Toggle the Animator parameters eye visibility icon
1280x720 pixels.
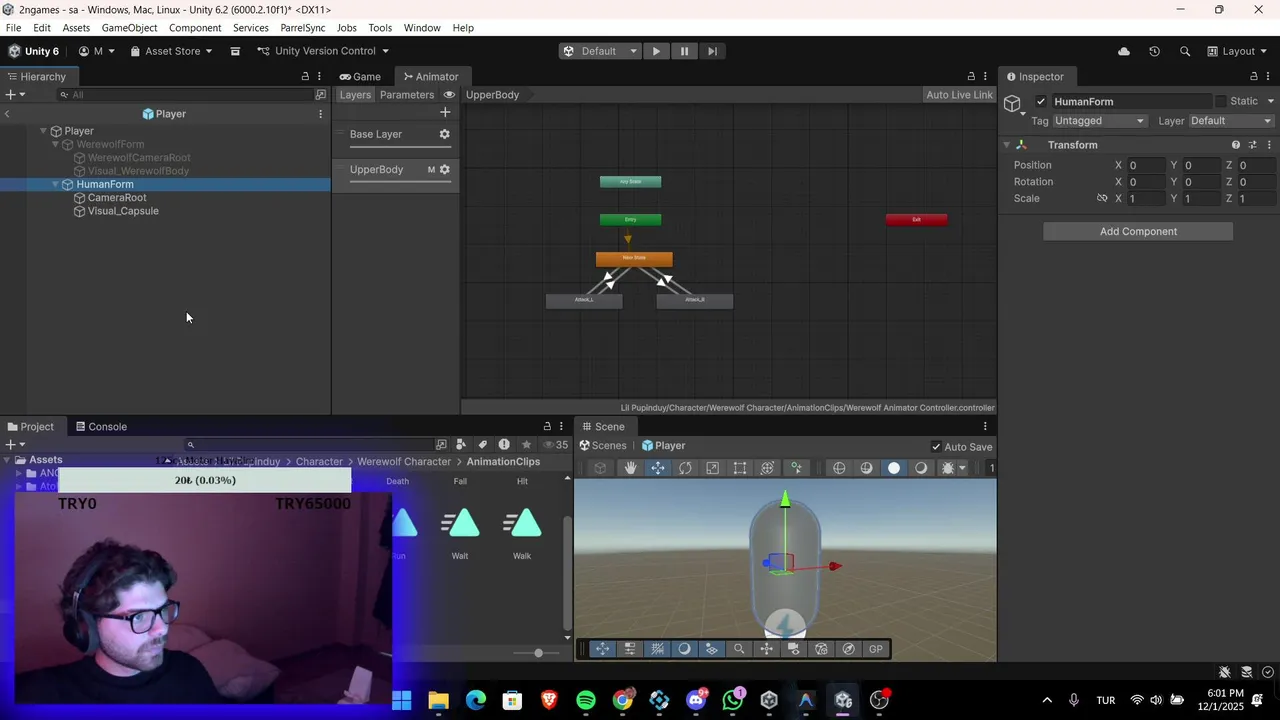pyautogui.click(x=449, y=95)
